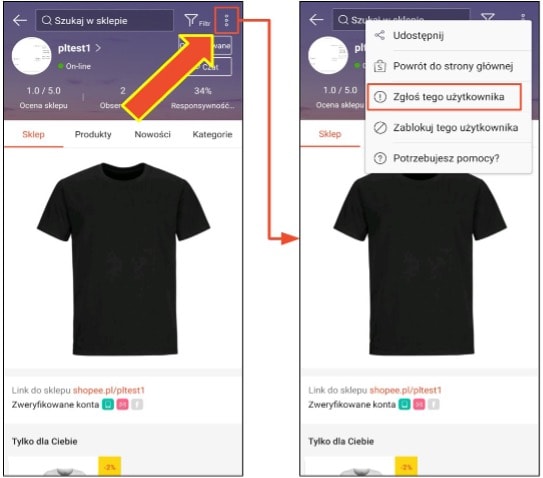Switch to Produkty tab
This screenshot has height=478, width=543.
click(93, 134)
